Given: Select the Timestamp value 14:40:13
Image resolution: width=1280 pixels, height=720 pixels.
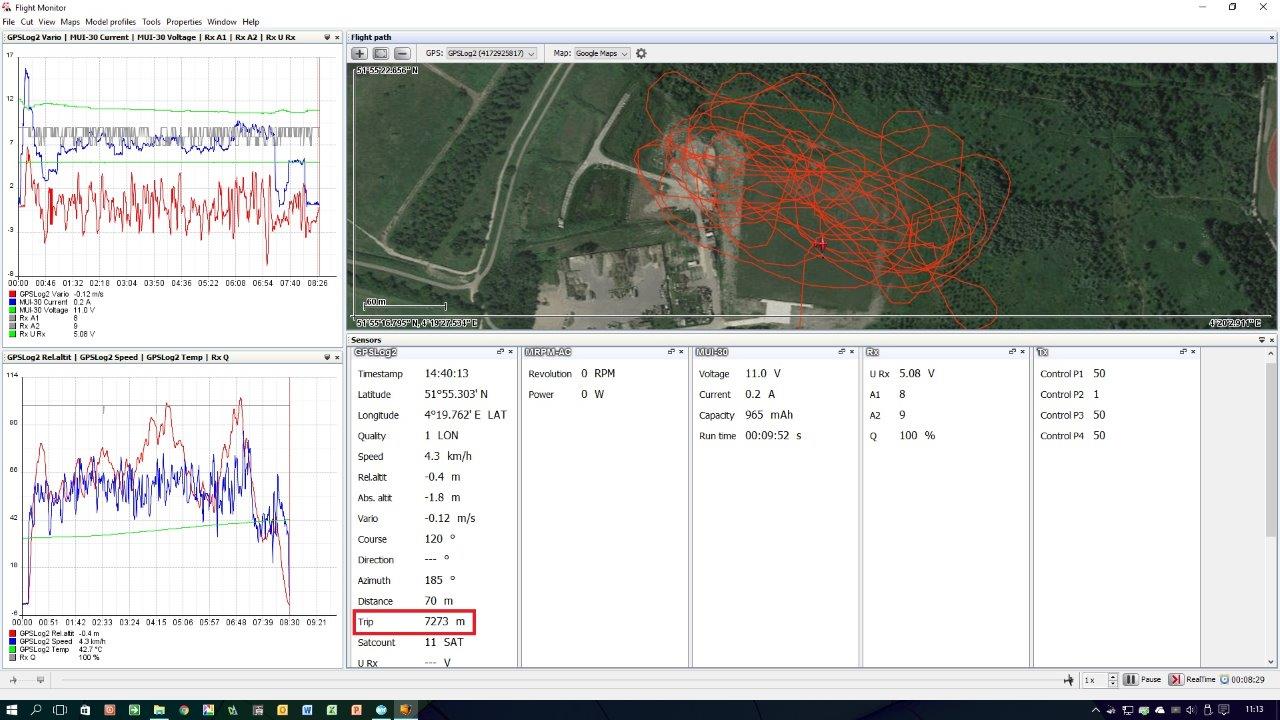Looking at the screenshot, I should point(446,374).
